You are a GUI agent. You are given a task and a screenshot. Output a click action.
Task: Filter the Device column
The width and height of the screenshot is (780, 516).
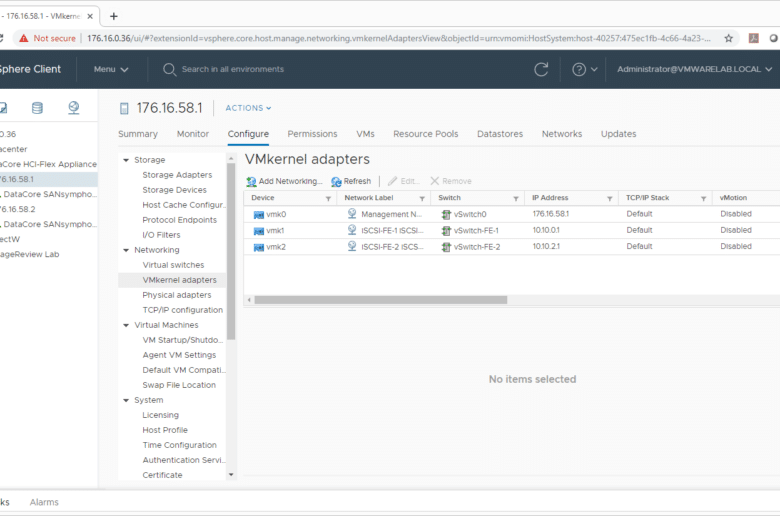[x=328, y=199]
